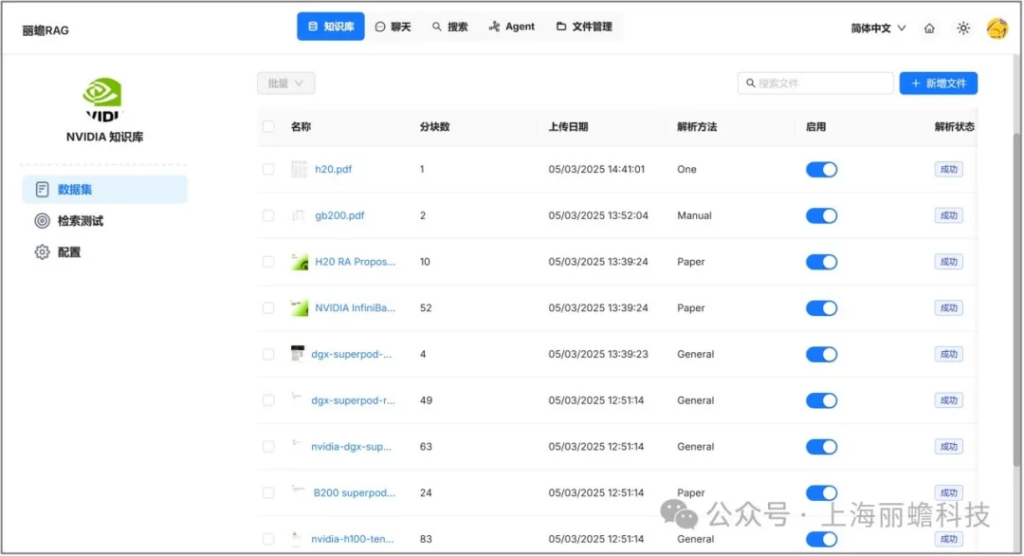Image resolution: width=1024 pixels, height=556 pixels.
Task: Select 数据集 in the sidebar
Action: coord(104,189)
